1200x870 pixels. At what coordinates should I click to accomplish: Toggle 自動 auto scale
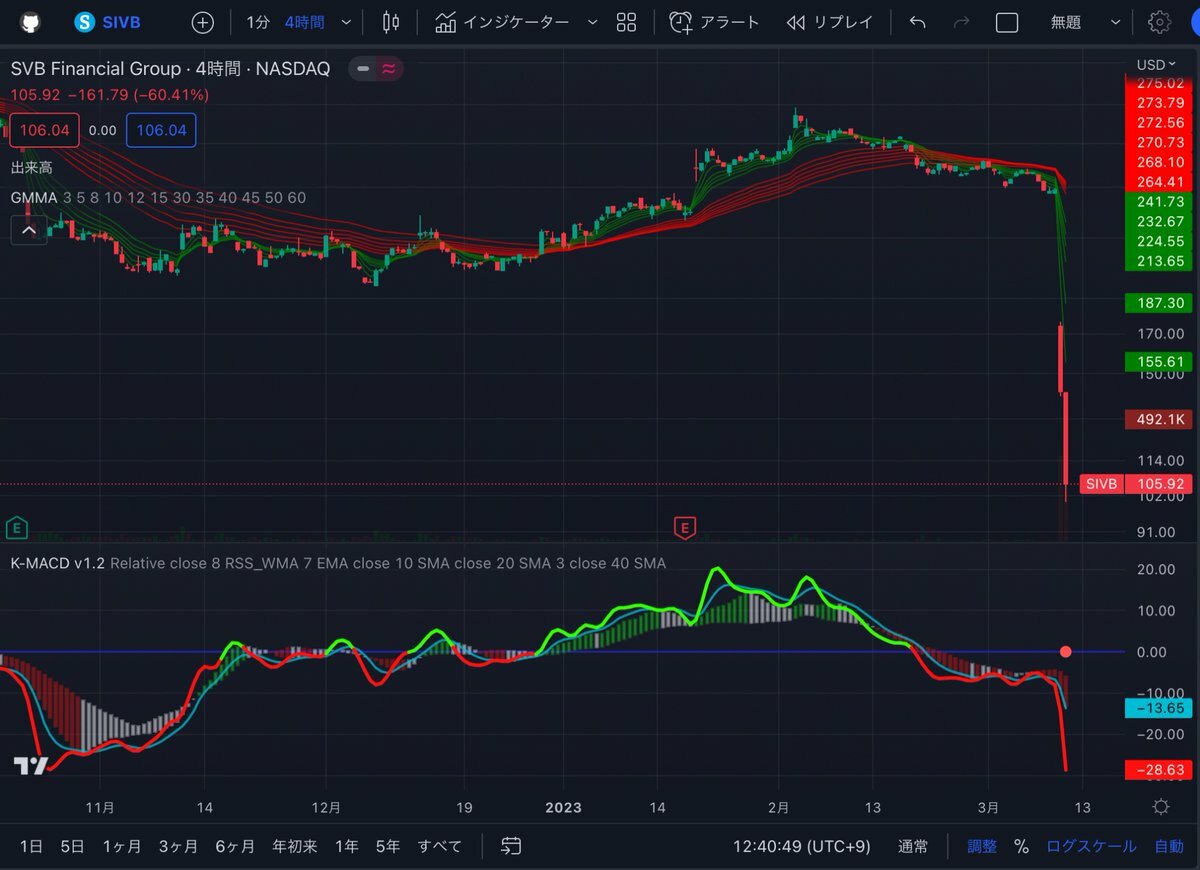(x=1169, y=846)
